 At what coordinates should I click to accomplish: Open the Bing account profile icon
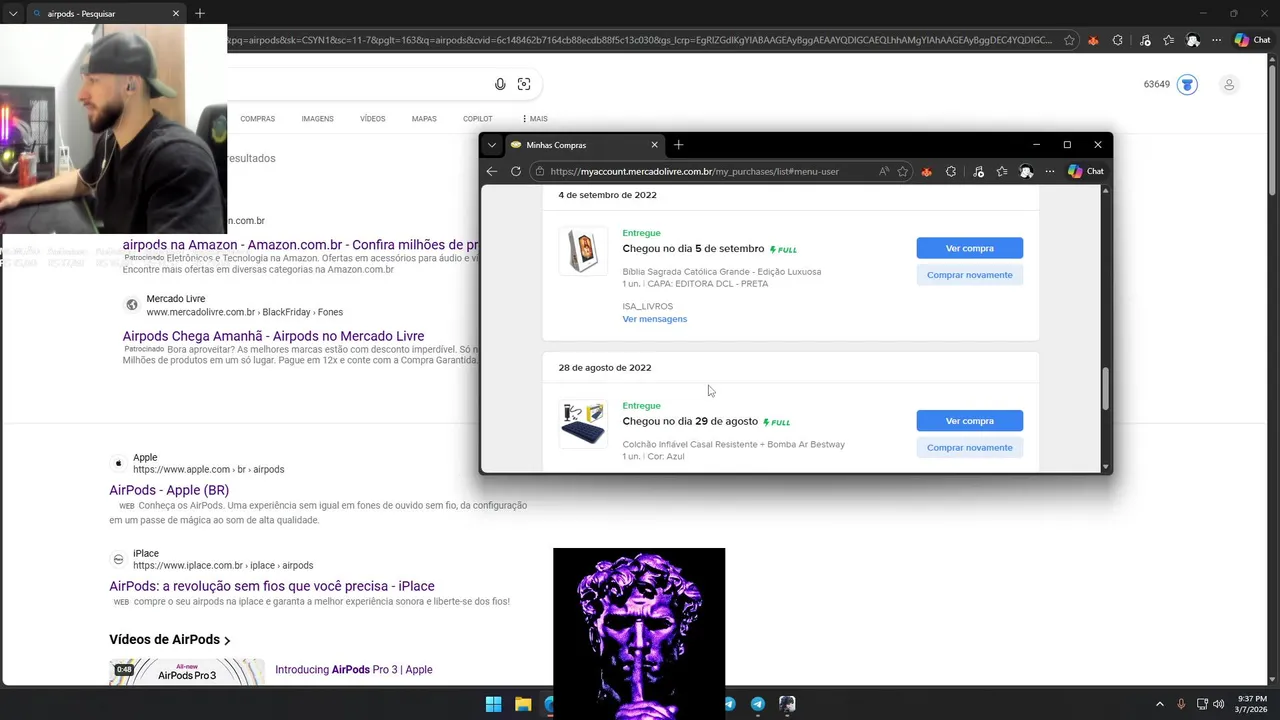point(1229,85)
